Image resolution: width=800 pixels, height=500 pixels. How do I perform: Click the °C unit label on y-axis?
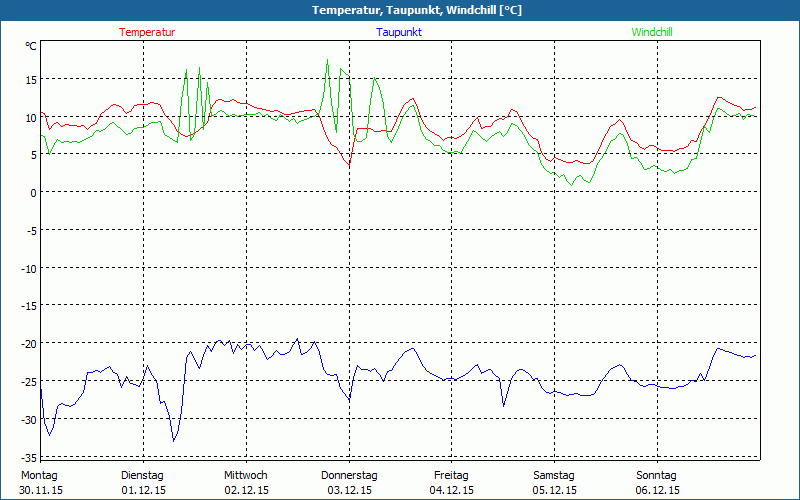coord(31,46)
